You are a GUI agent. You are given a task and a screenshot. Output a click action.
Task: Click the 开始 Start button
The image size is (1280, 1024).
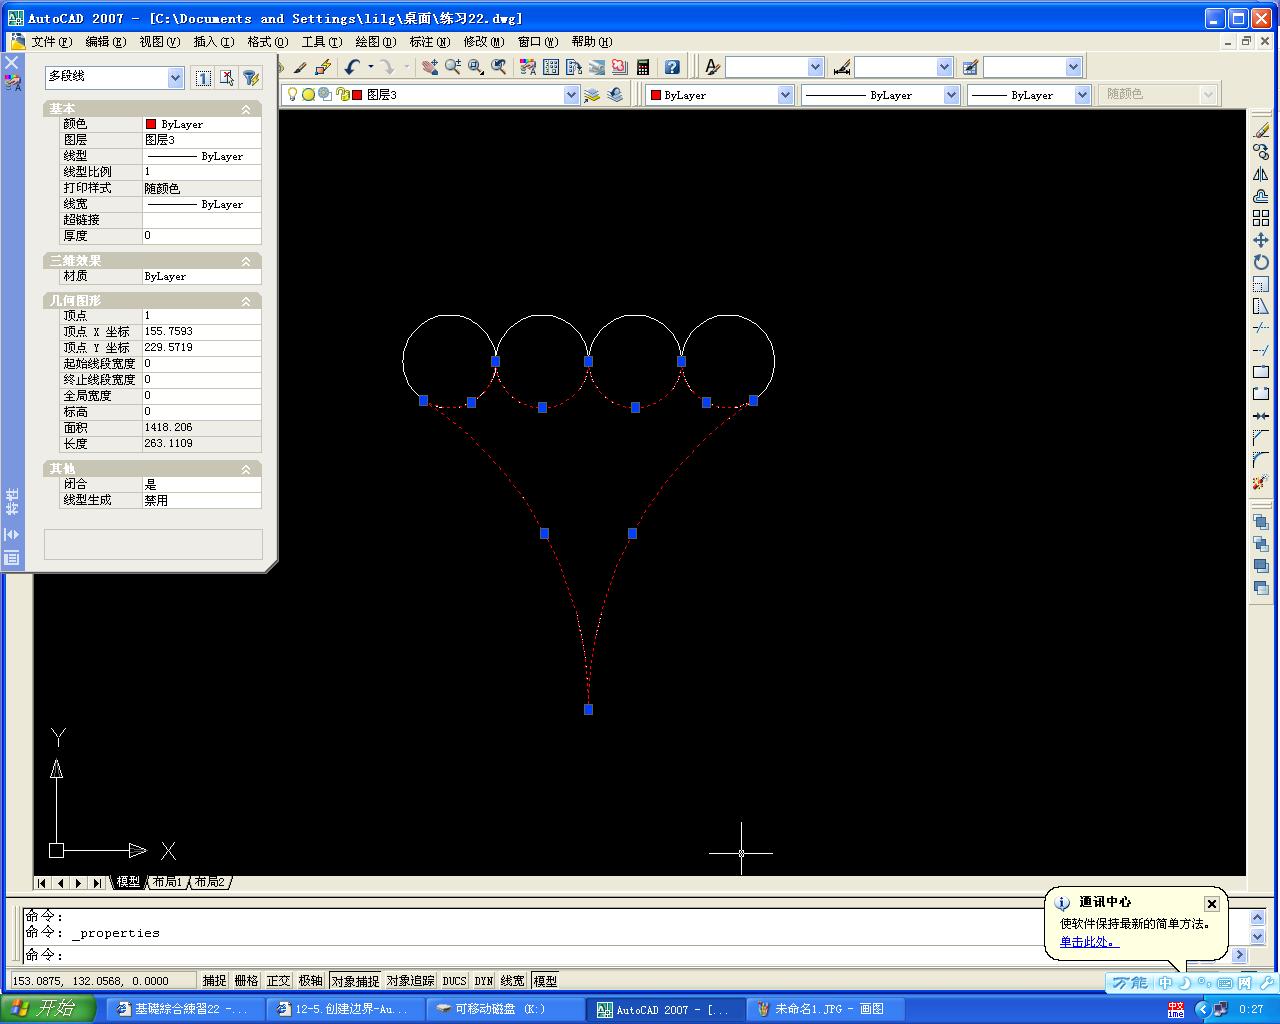point(47,1009)
